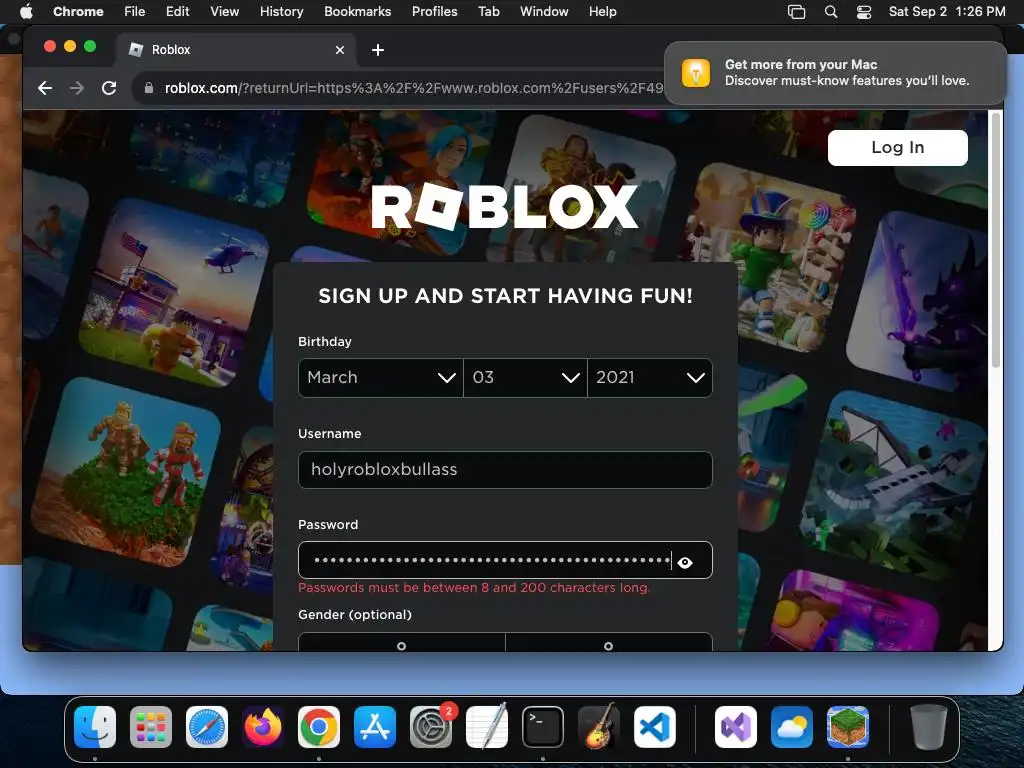
Task: Launch Minecraft from the dock
Action: click(848, 727)
